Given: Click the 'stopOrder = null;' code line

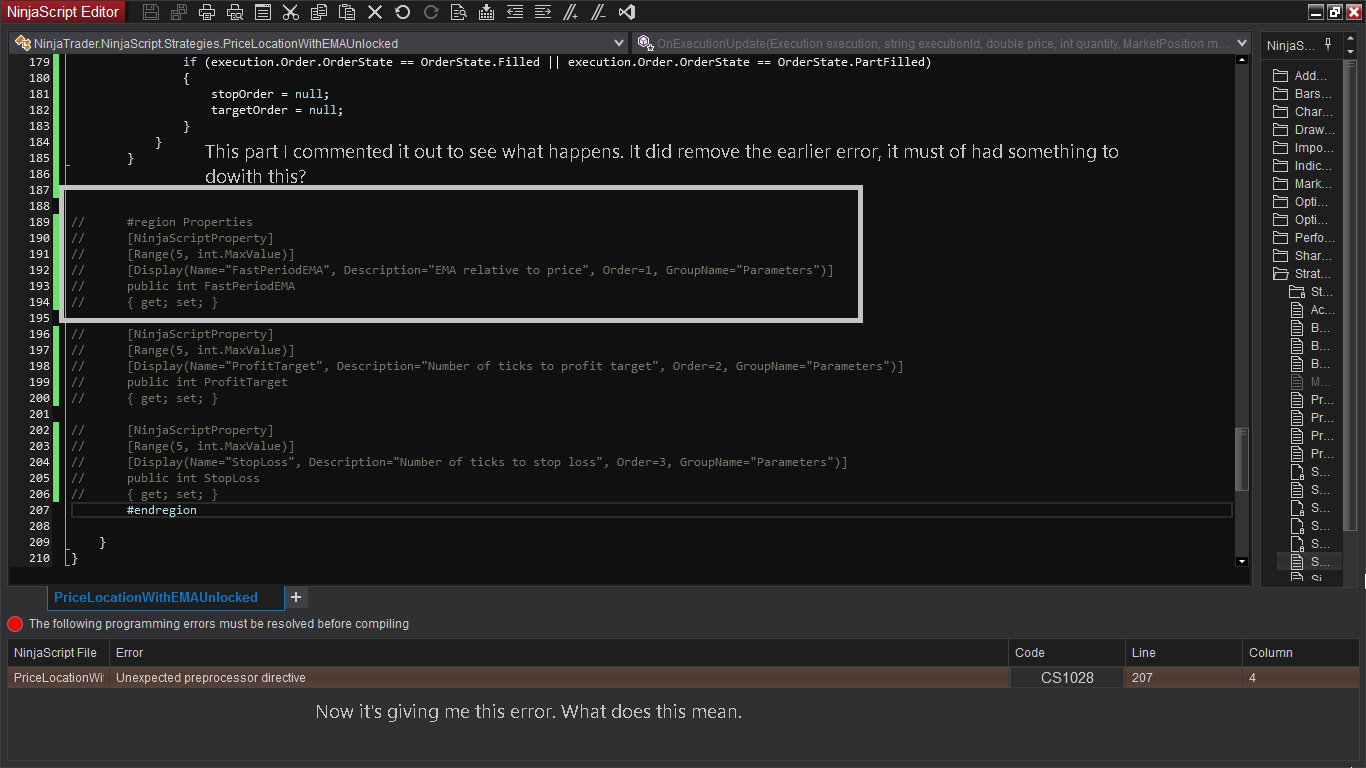Looking at the screenshot, I should 270,94.
